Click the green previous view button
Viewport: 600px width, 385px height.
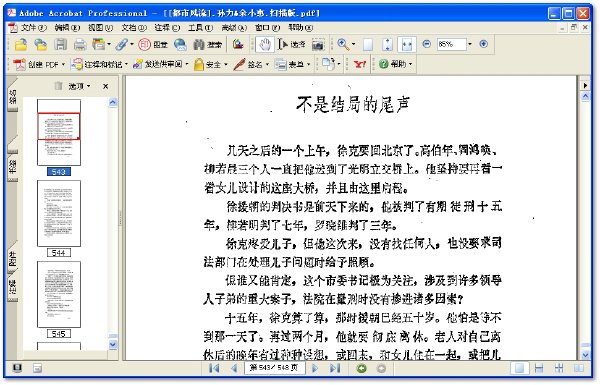361,368
